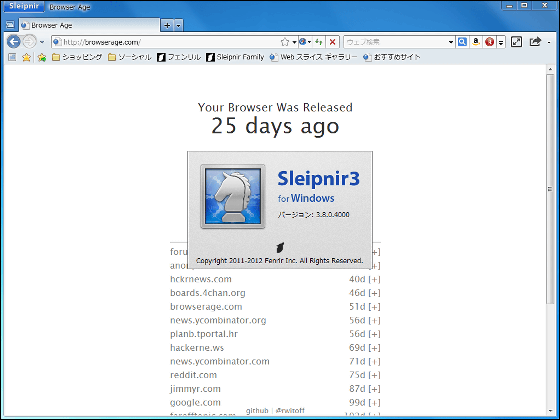Select the Browser Age tab

pyautogui.click(x=89, y=25)
